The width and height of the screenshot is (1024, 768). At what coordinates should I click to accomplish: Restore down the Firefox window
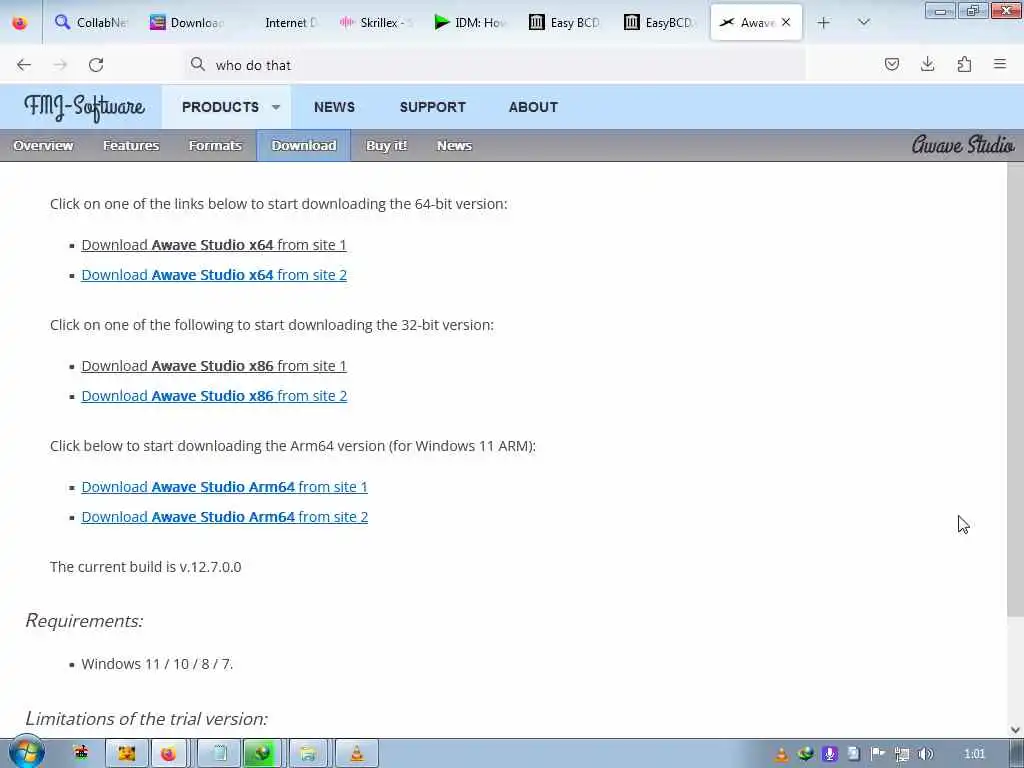click(x=973, y=10)
